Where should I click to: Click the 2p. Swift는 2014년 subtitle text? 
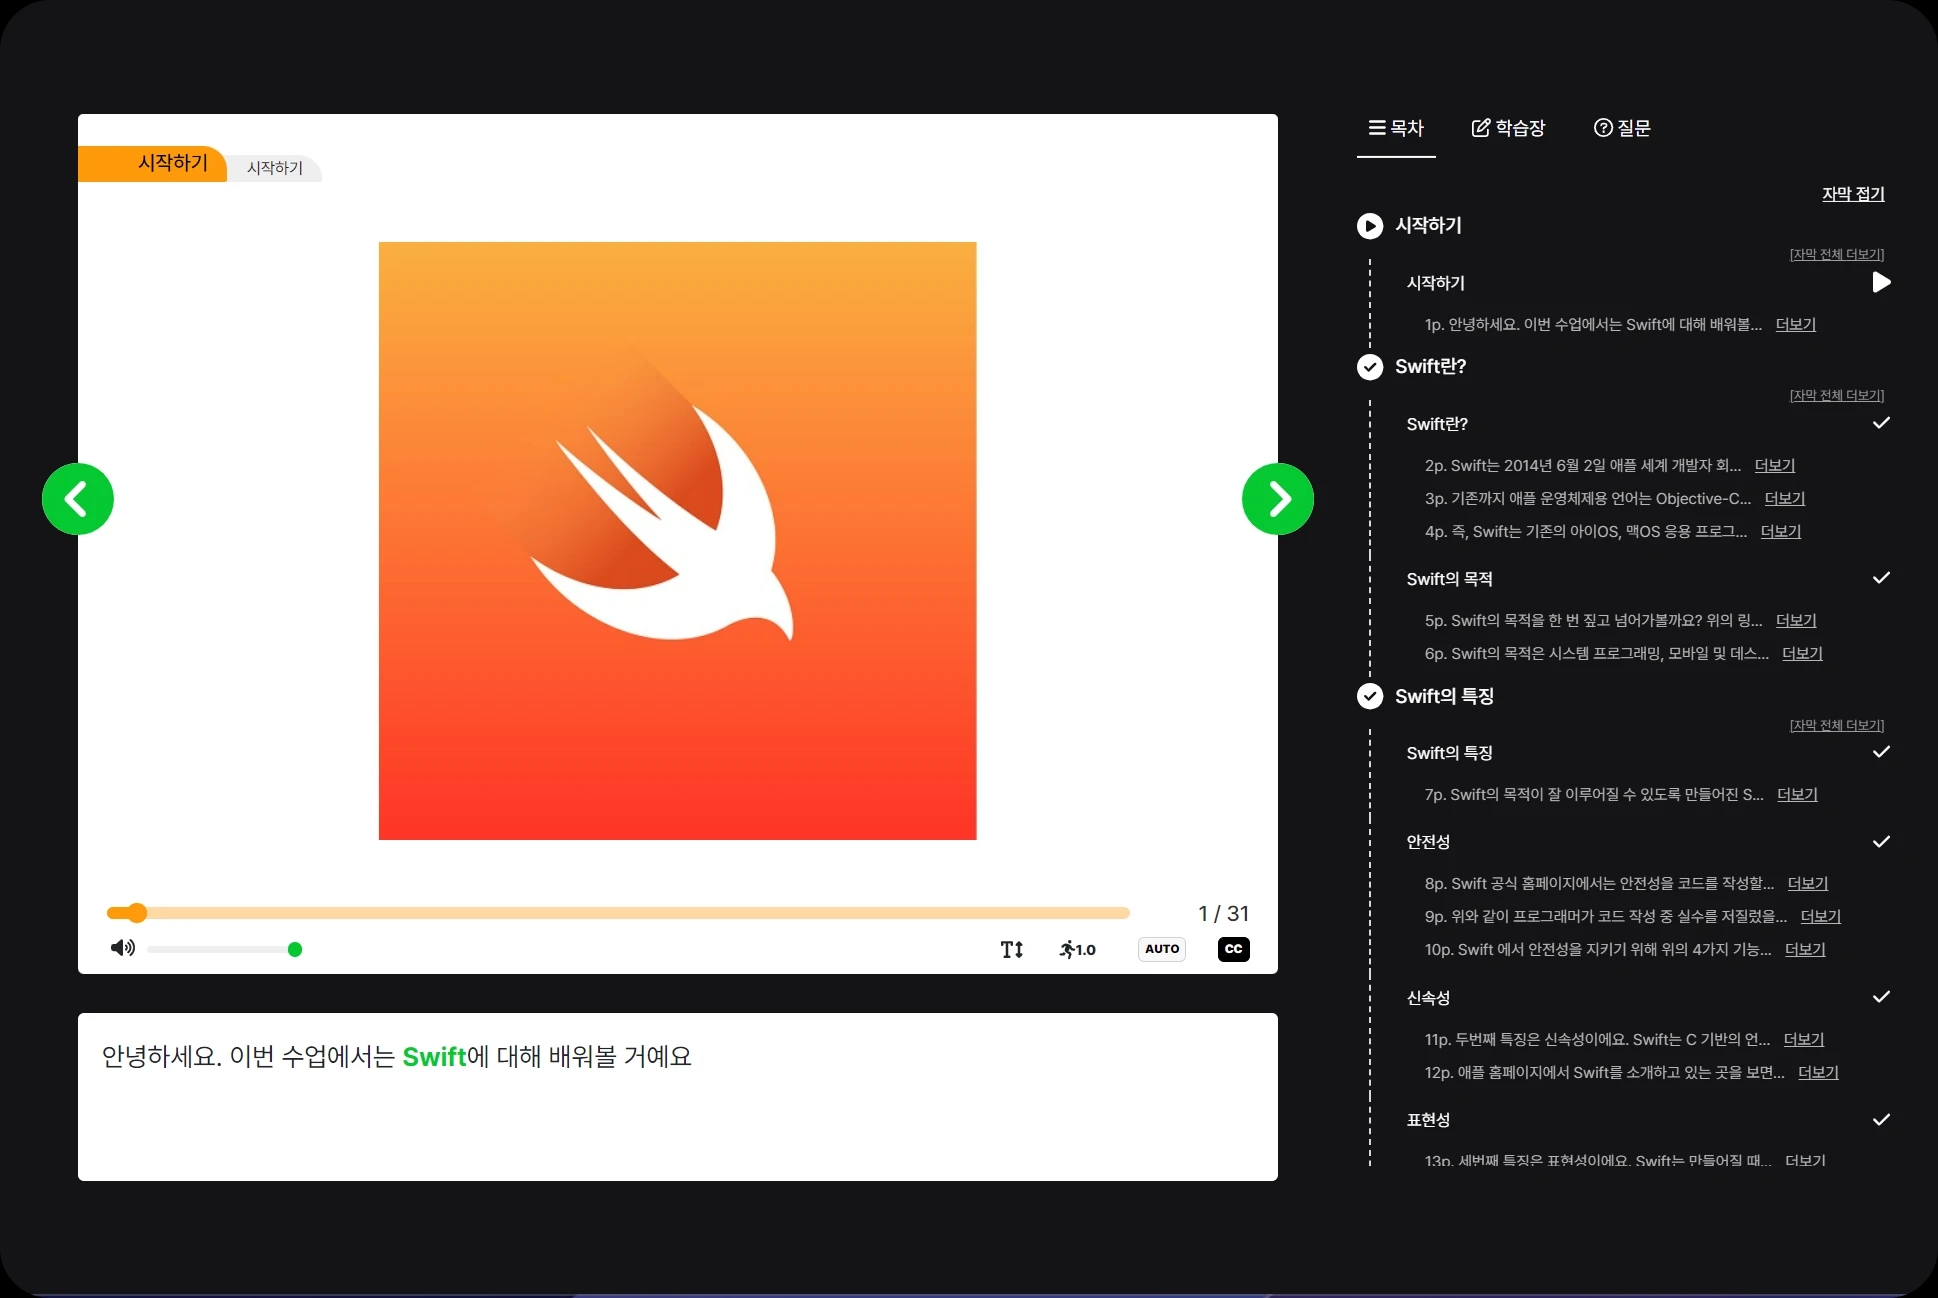[1583, 466]
